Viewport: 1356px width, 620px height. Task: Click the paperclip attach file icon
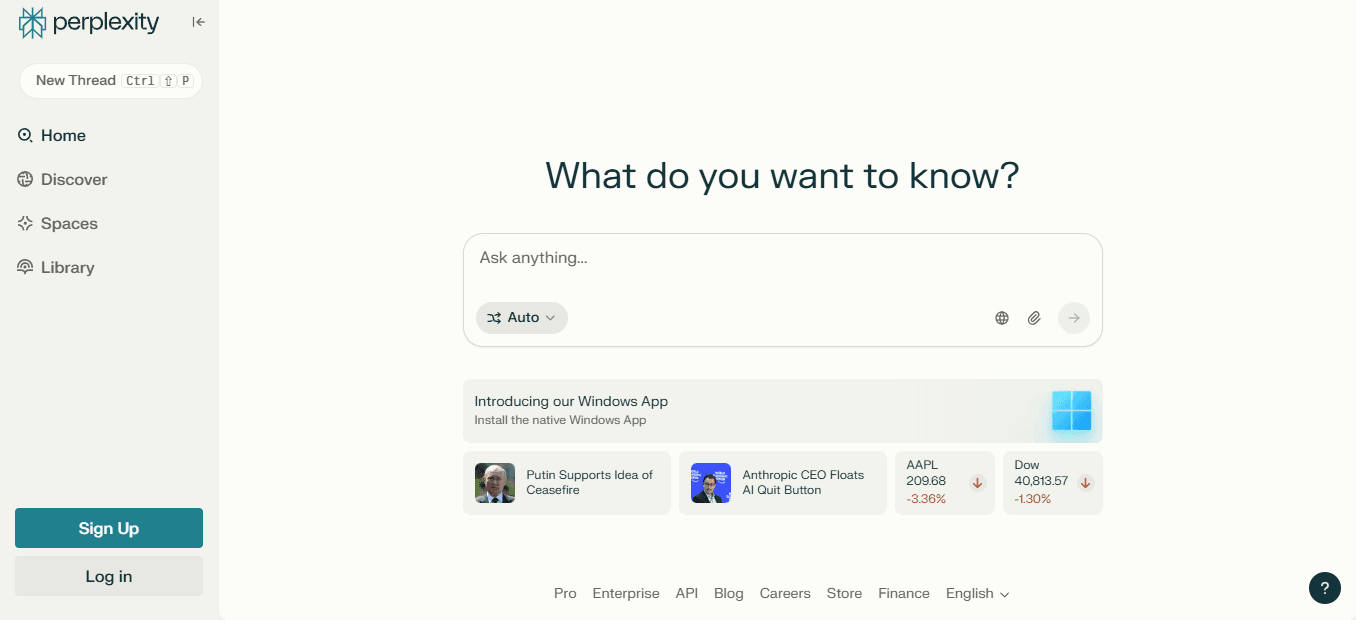point(1034,318)
